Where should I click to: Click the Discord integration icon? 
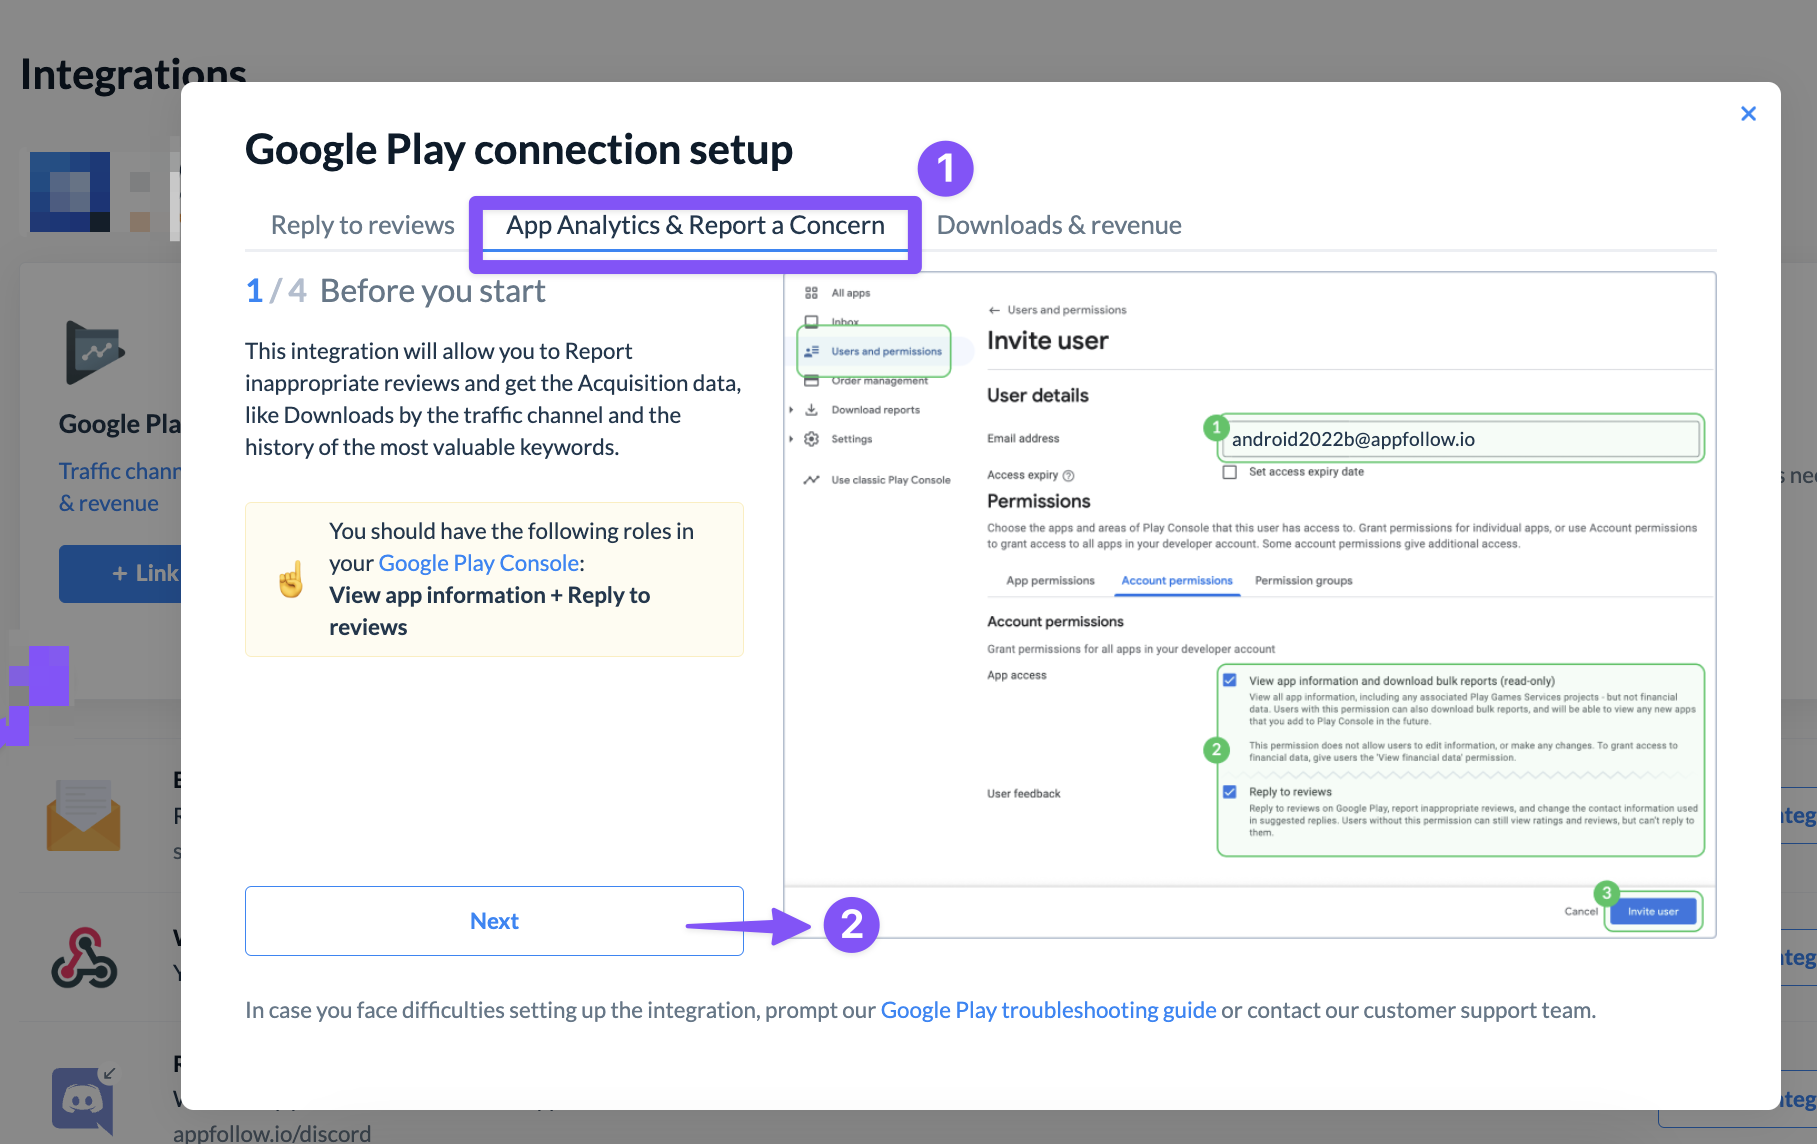(83, 1100)
